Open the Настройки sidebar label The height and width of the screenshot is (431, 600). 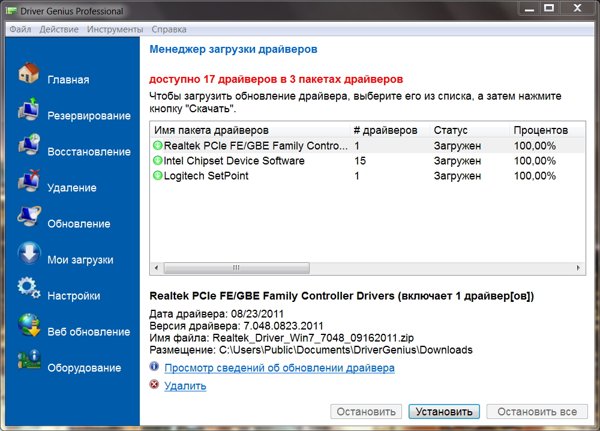74,296
